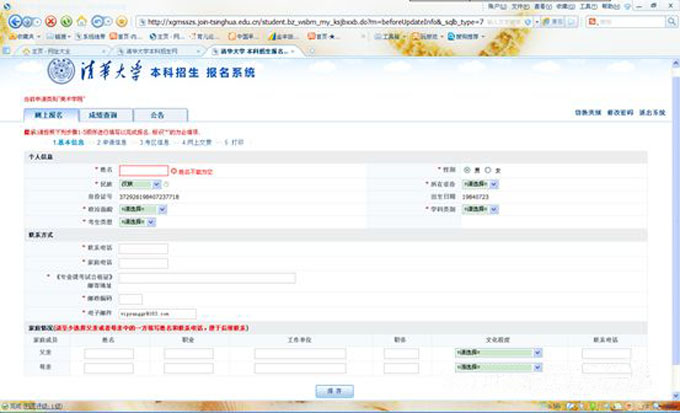The image size is (680, 413).
Task: Click mother's 工作单位 workplace field
Action: click(300, 368)
